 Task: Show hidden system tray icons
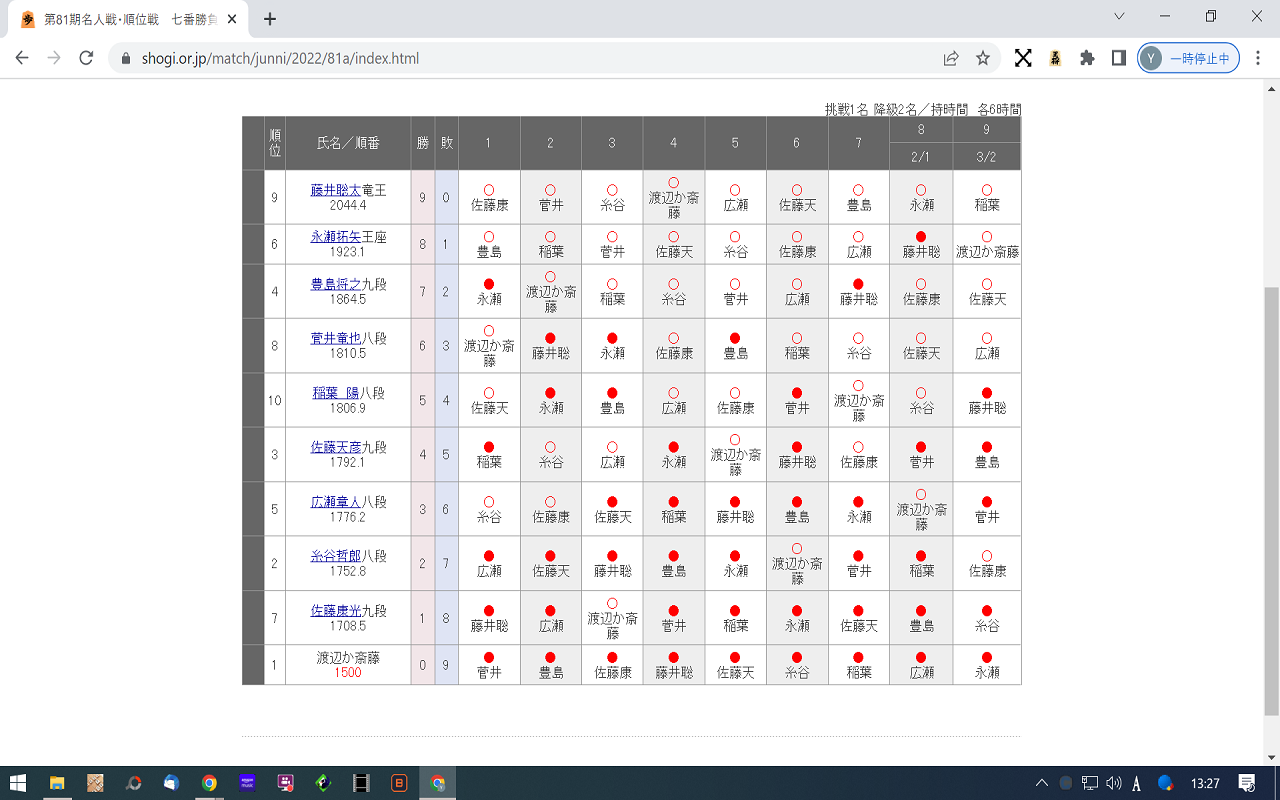coord(1042,783)
